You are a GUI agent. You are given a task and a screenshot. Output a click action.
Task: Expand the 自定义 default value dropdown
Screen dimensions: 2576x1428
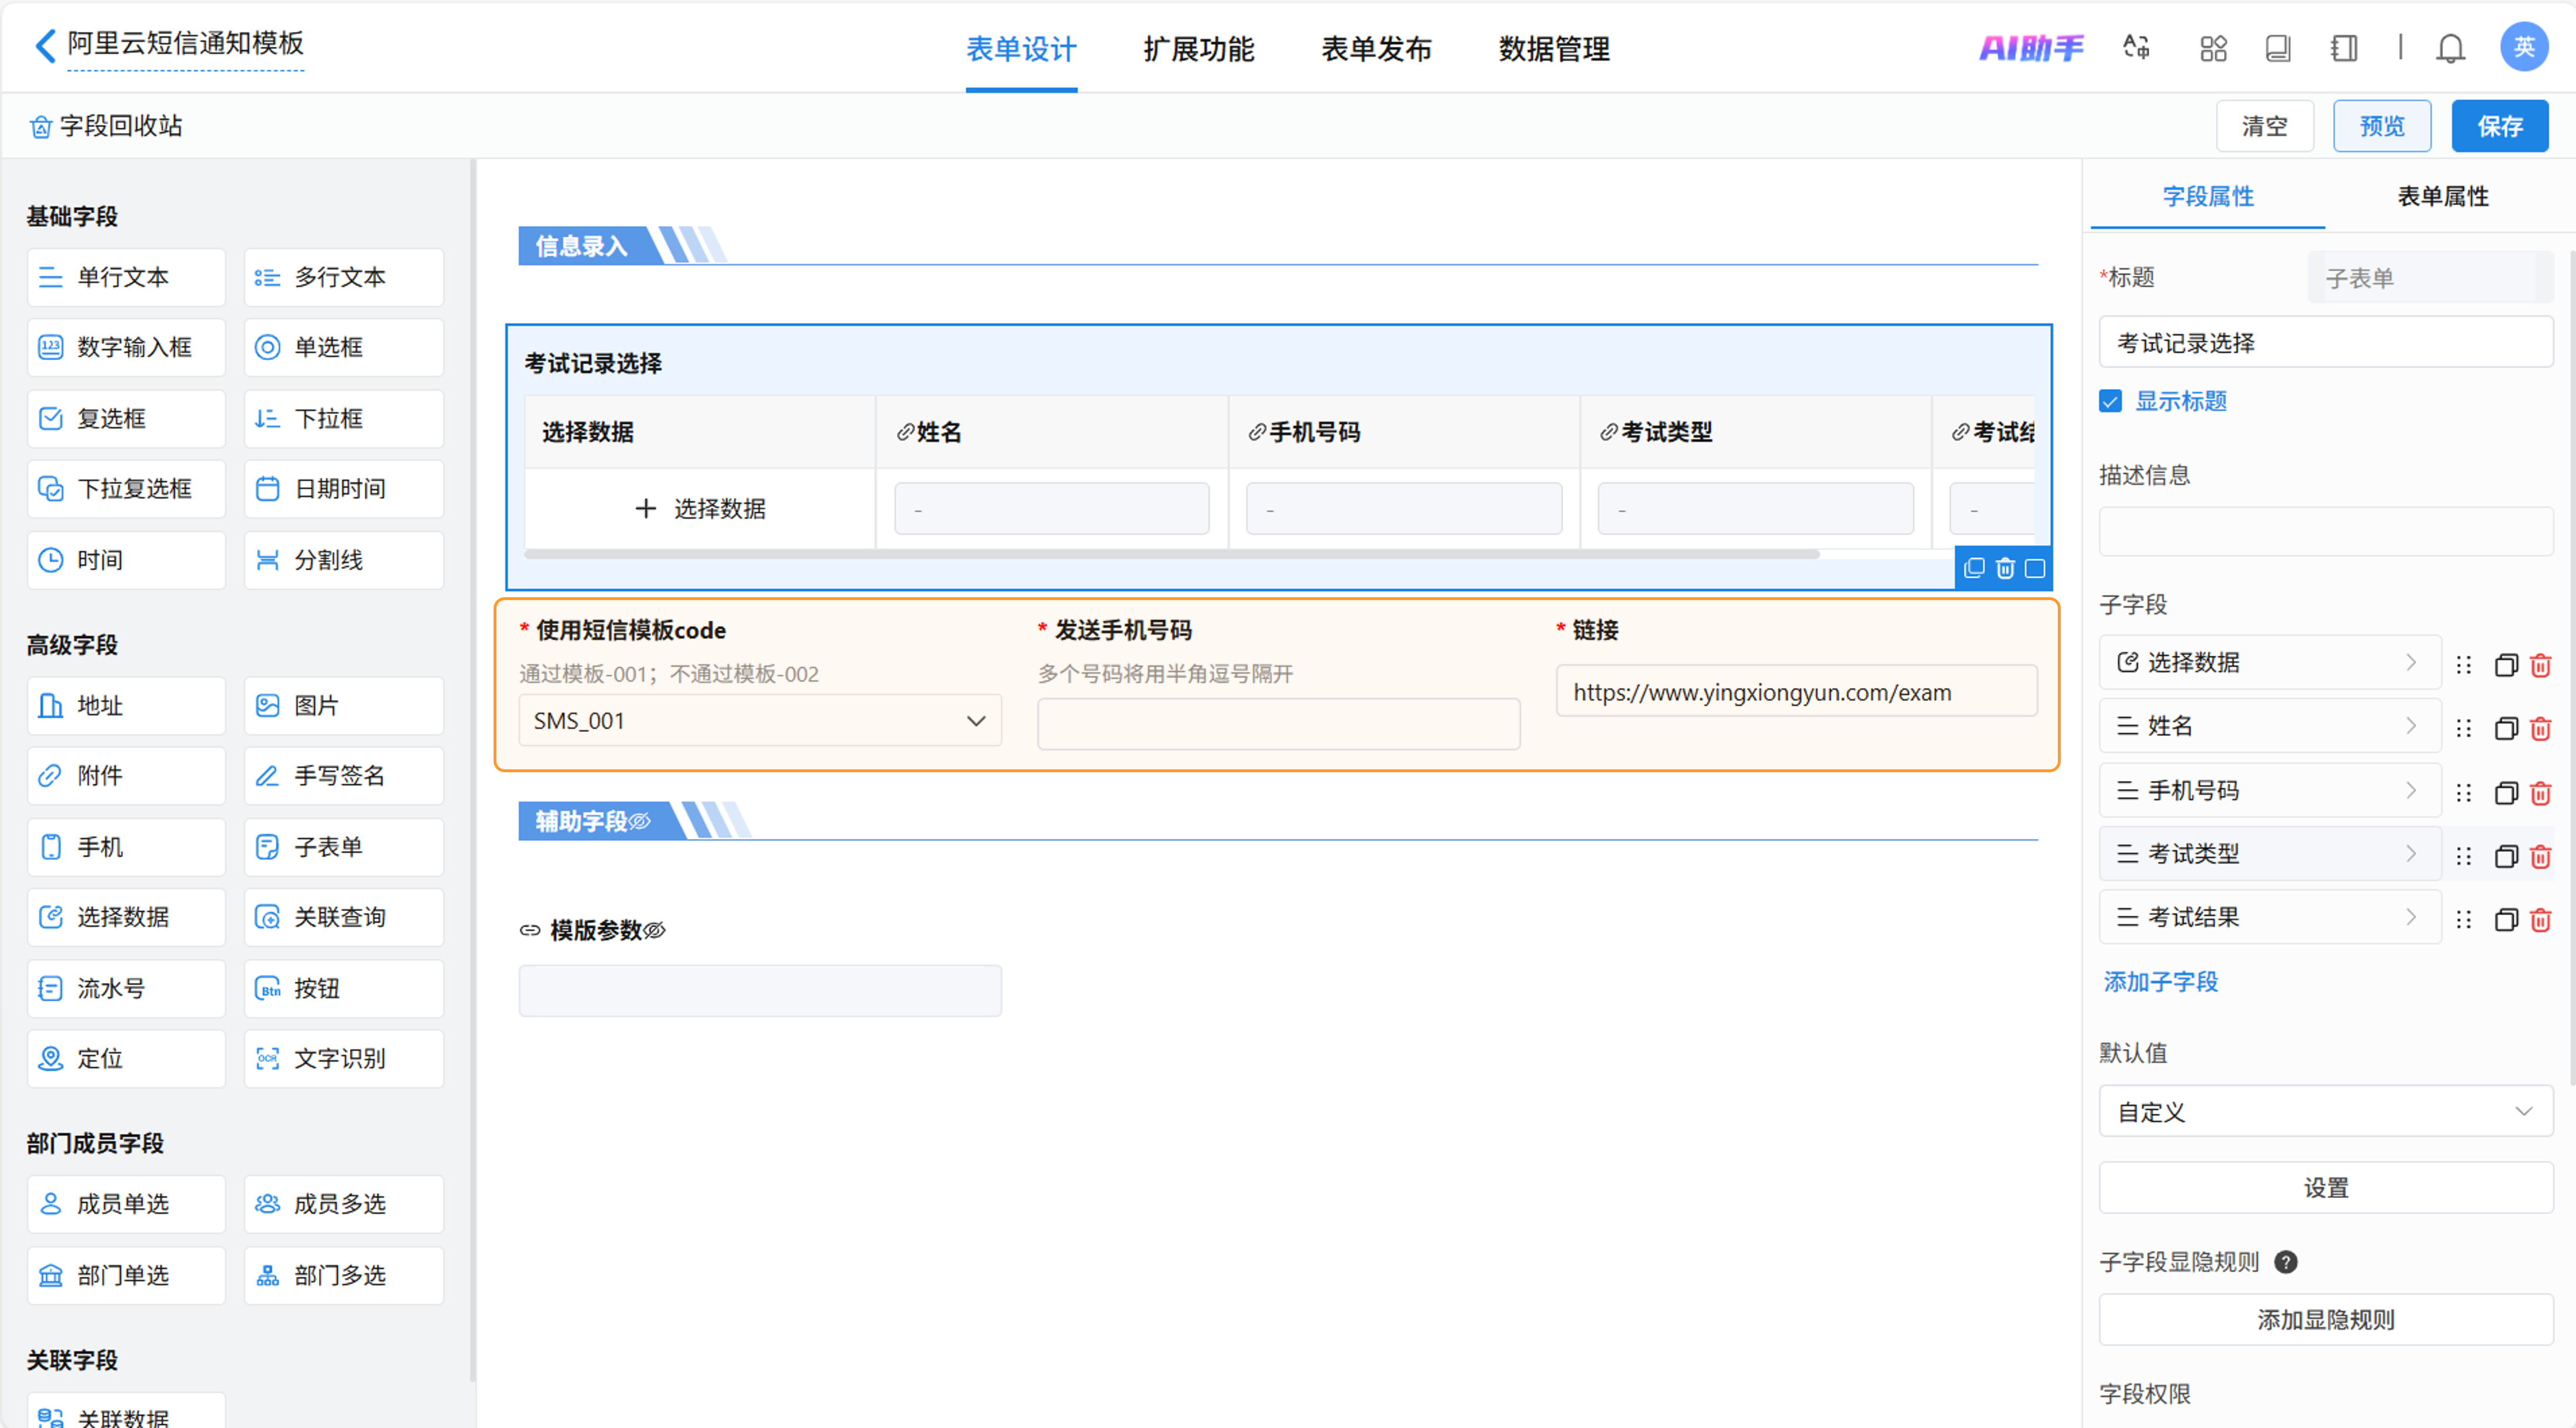2325,1112
